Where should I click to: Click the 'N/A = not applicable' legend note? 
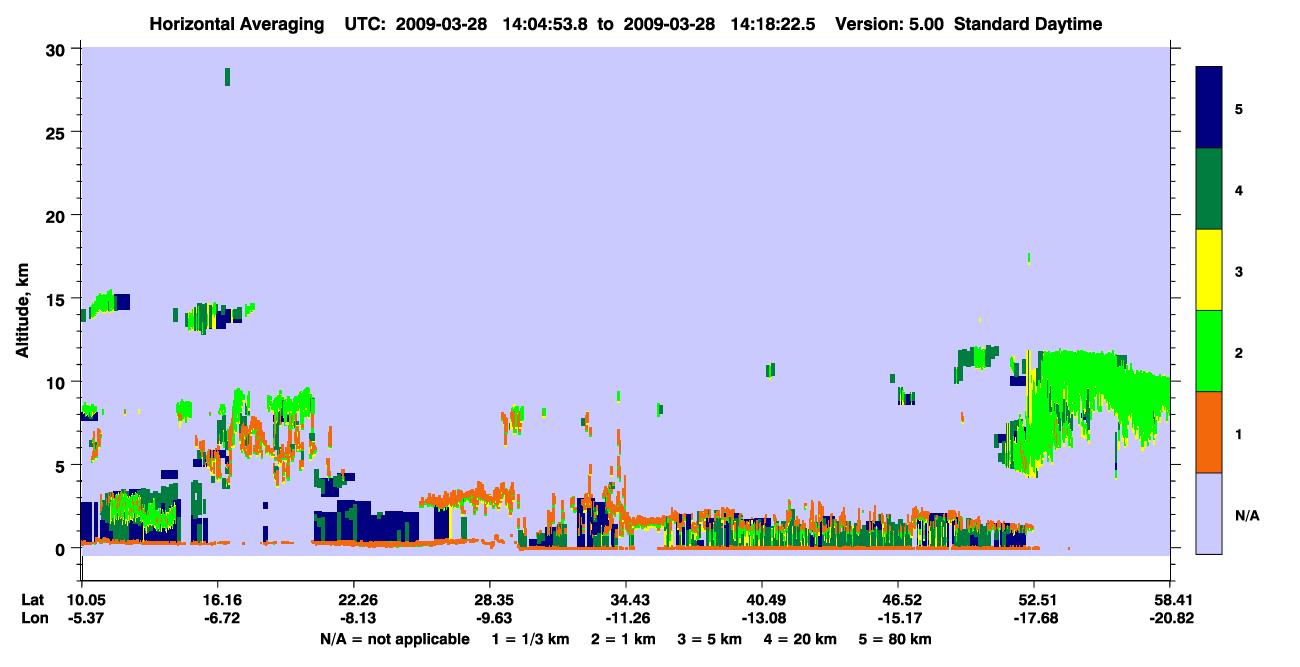pyautogui.click(x=394, y=639)
